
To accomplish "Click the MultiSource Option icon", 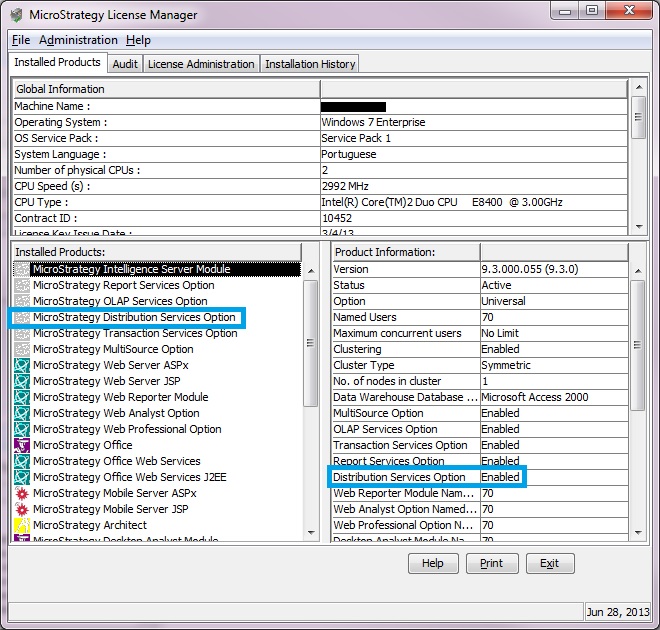I will [x=22, y=349].
